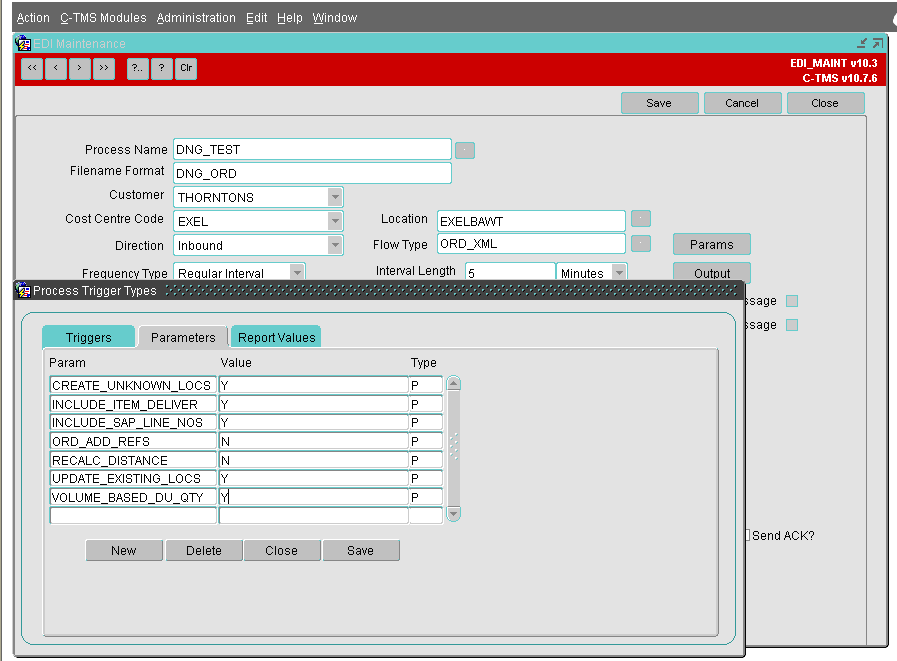
Task: Click the Params button
Action: click(712, 244)
